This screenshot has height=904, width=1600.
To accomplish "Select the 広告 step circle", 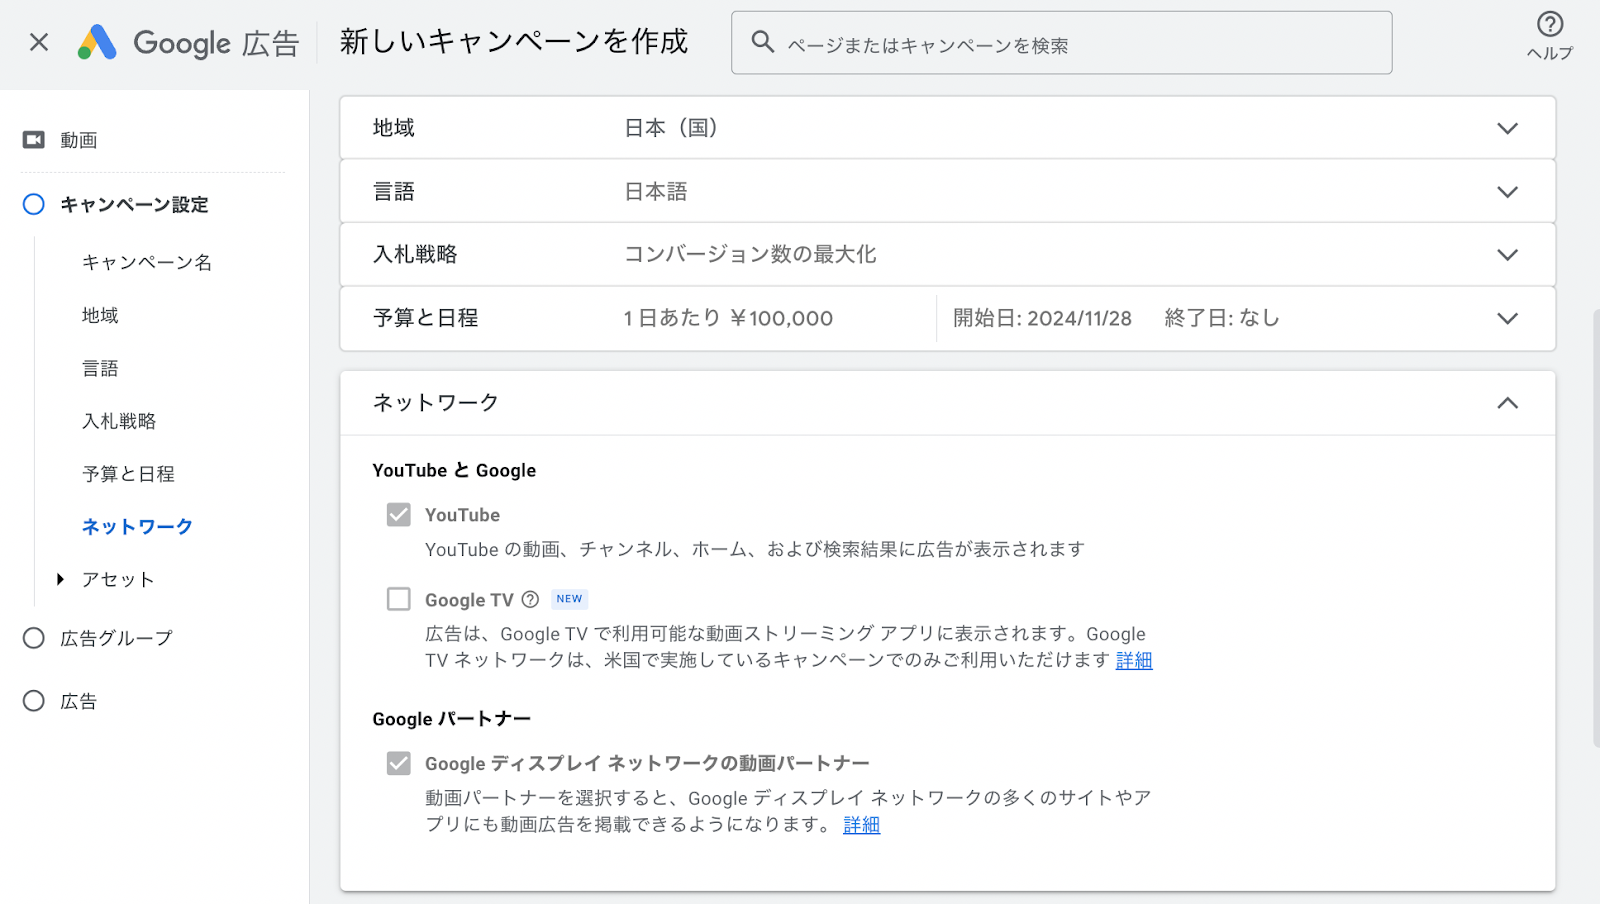I will pyautogui.click(x=34, y=701).
